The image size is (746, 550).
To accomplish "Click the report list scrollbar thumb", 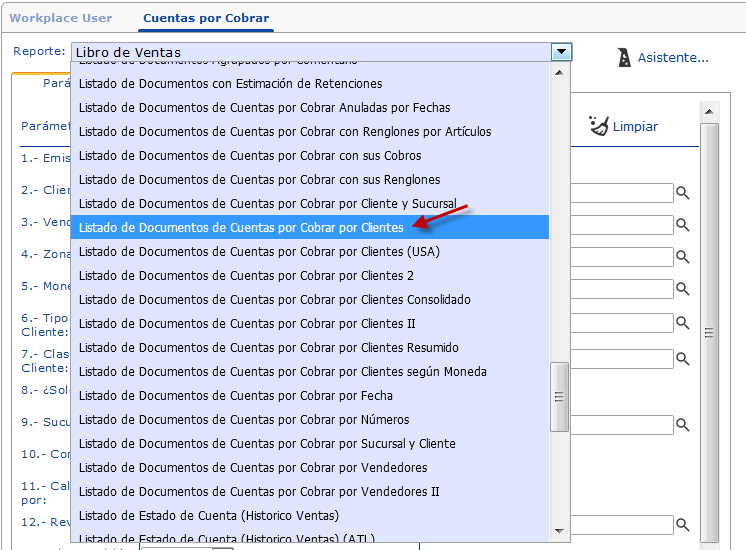I will [560, 397].
